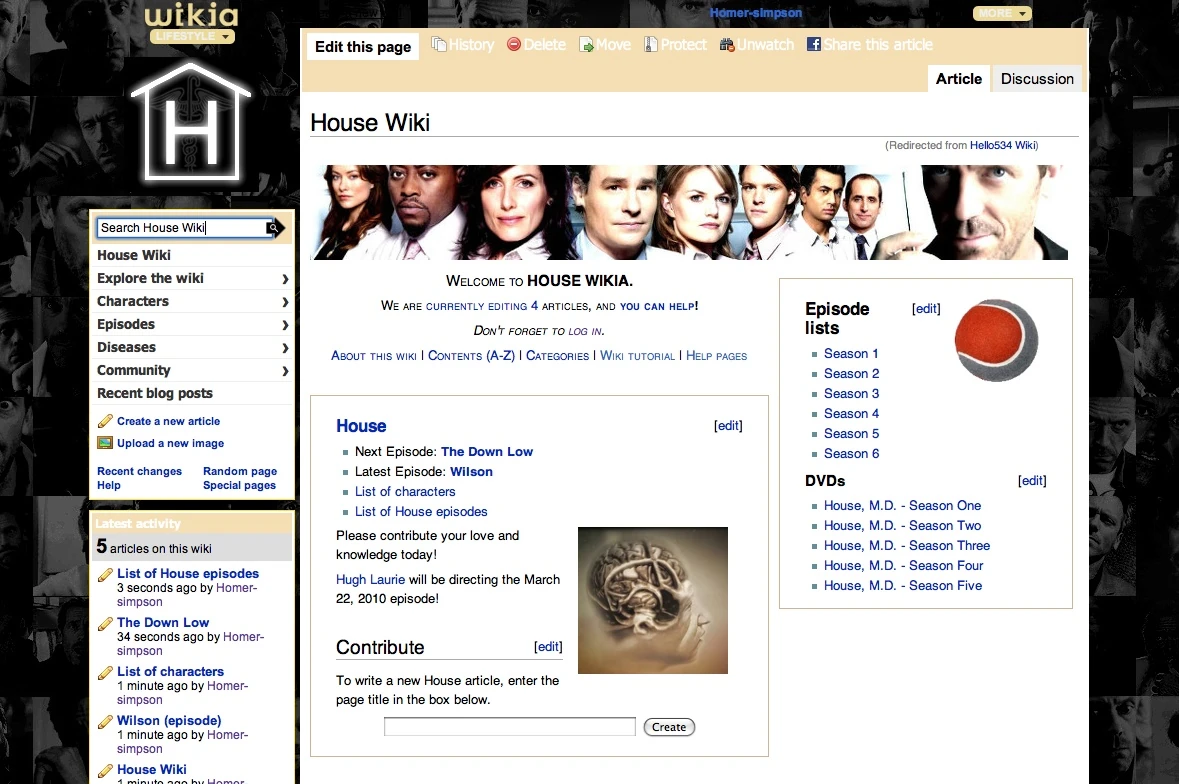
Task: Open the Lifestyle dropdown under Wikia logo
Action: click(192, 36)
